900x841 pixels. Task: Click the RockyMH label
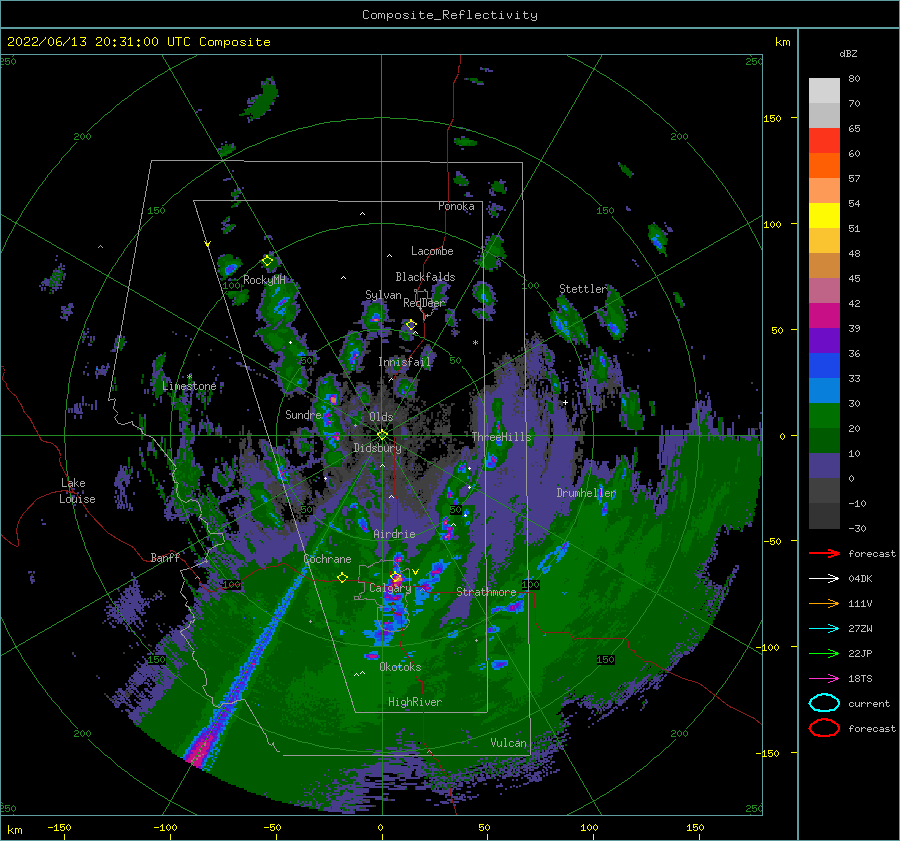click(x=264, y=280)
